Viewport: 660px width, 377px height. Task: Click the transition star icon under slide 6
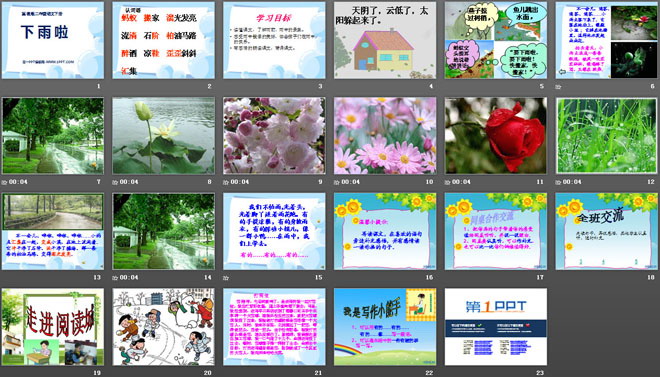tap(558, 87)
